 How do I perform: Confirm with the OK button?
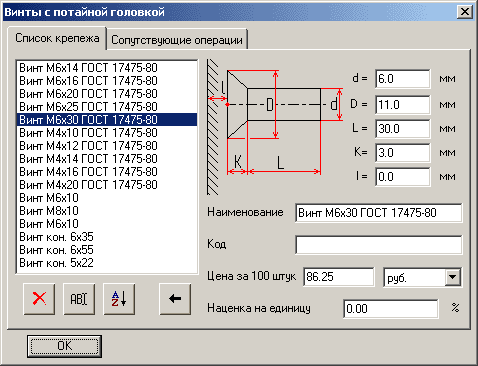(x=64, y=346)
